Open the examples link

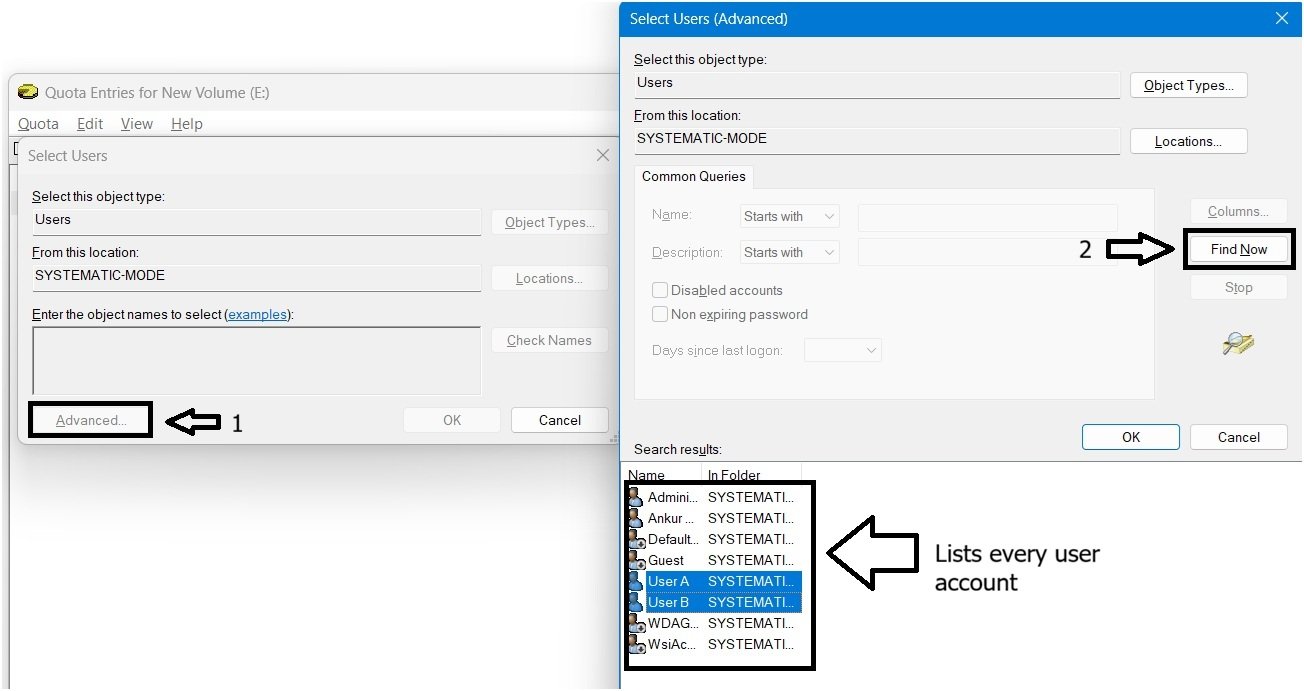point(258,314)
